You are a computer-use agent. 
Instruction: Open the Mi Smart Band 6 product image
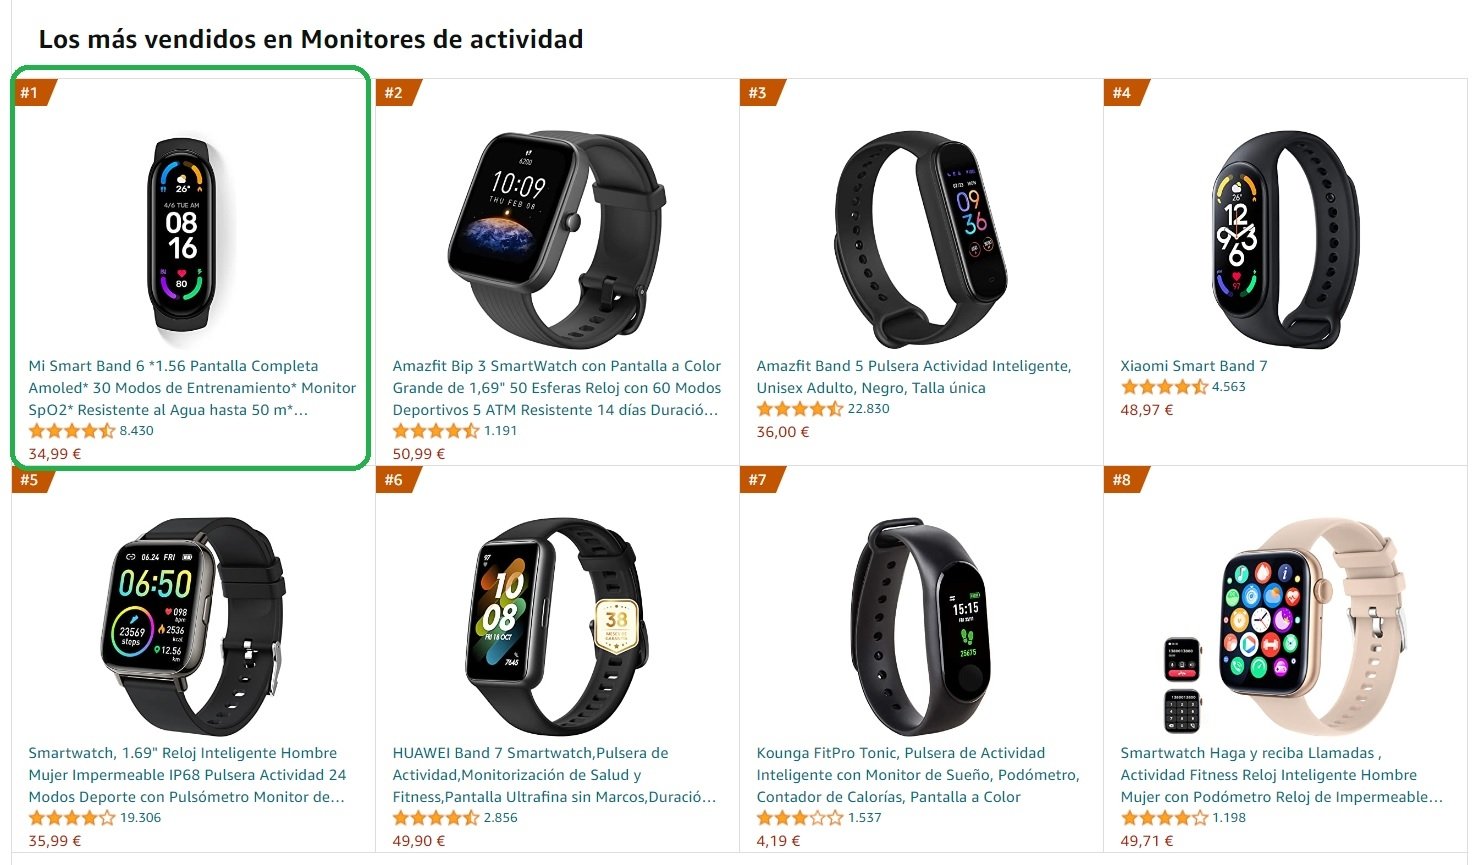[183, 234]
